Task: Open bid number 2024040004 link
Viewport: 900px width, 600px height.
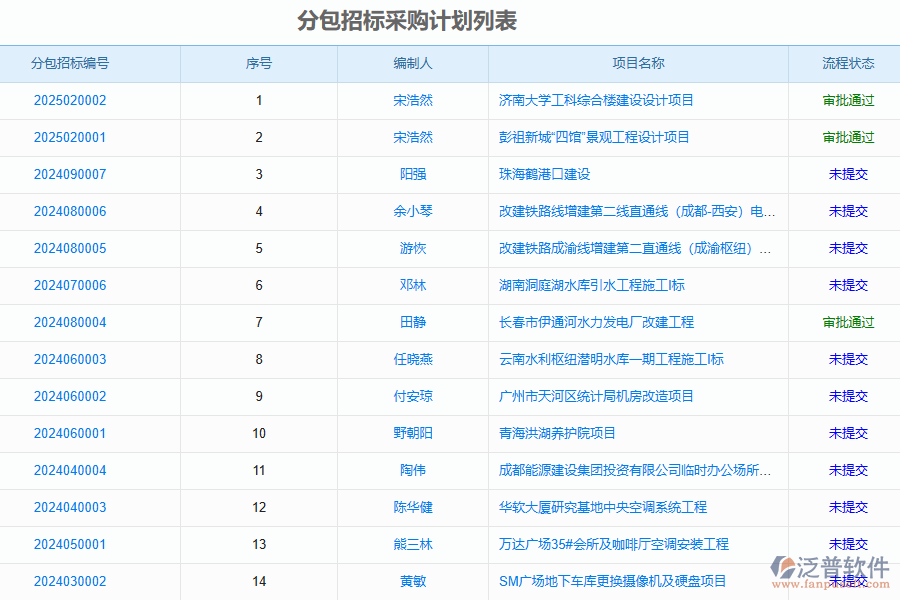Action: [70, 470]
